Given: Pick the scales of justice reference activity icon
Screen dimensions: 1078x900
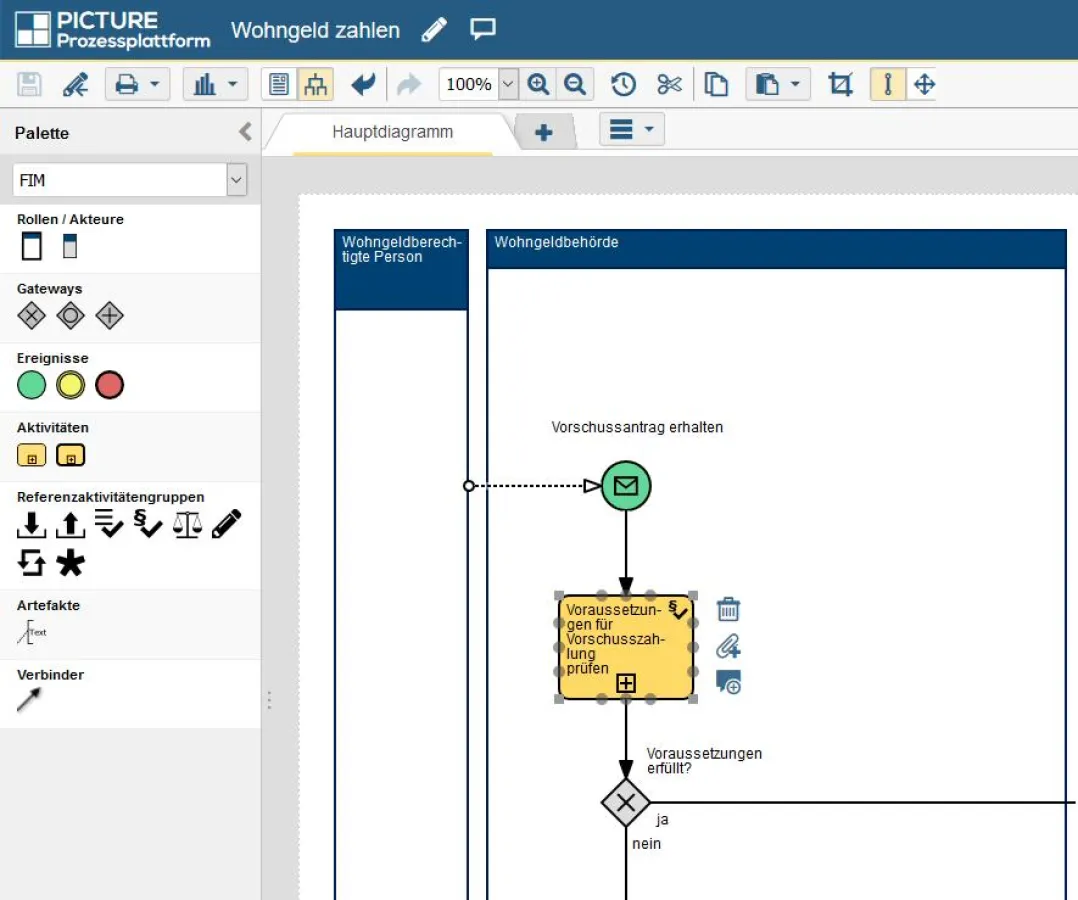Looking at the screenshot, I should (x=187, y=524).
